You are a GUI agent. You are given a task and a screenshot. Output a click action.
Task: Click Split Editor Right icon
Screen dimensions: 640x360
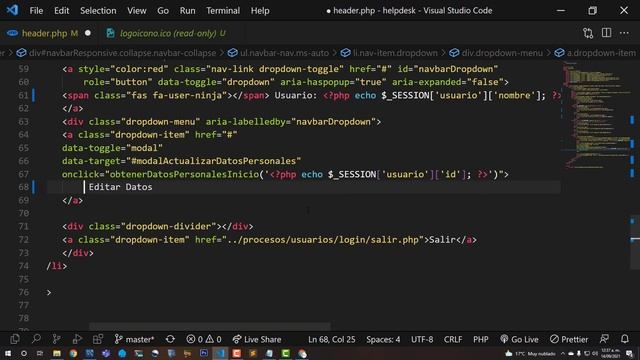pos(607,33)
